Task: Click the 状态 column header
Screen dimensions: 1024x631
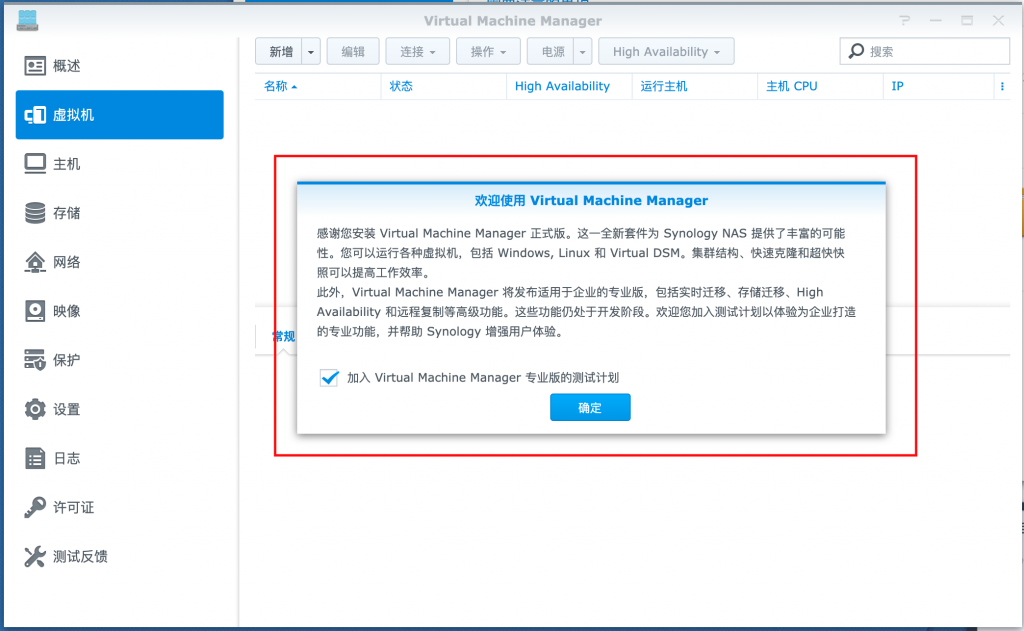Action: pyautogui.click(x=443, y=86)
